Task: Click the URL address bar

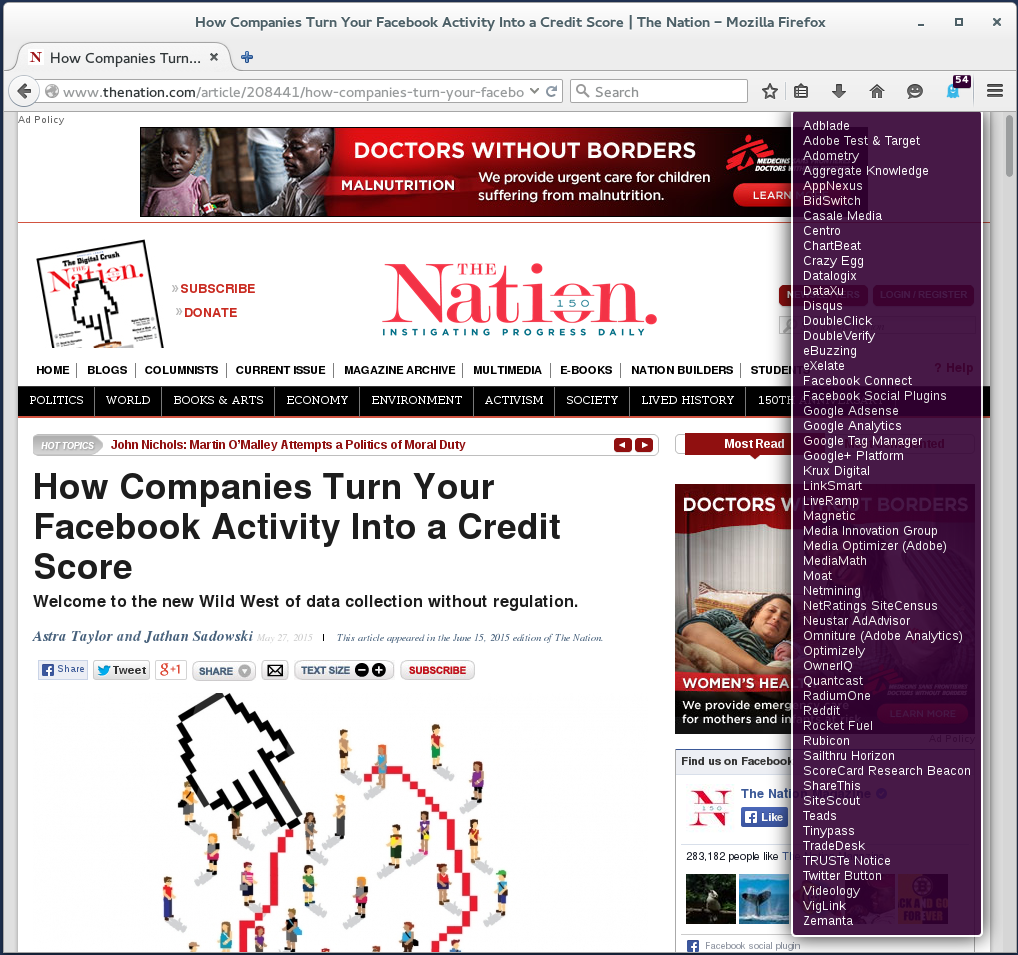Action: click(292, 92)
